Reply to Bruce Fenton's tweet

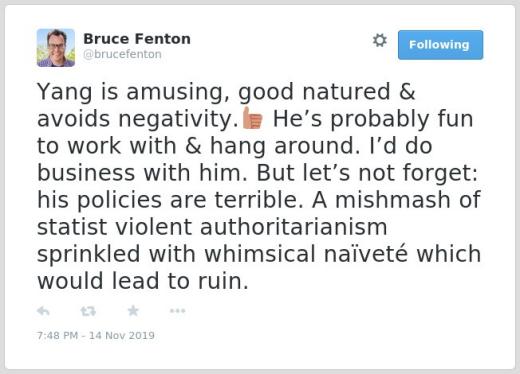(x=43, y=311)
